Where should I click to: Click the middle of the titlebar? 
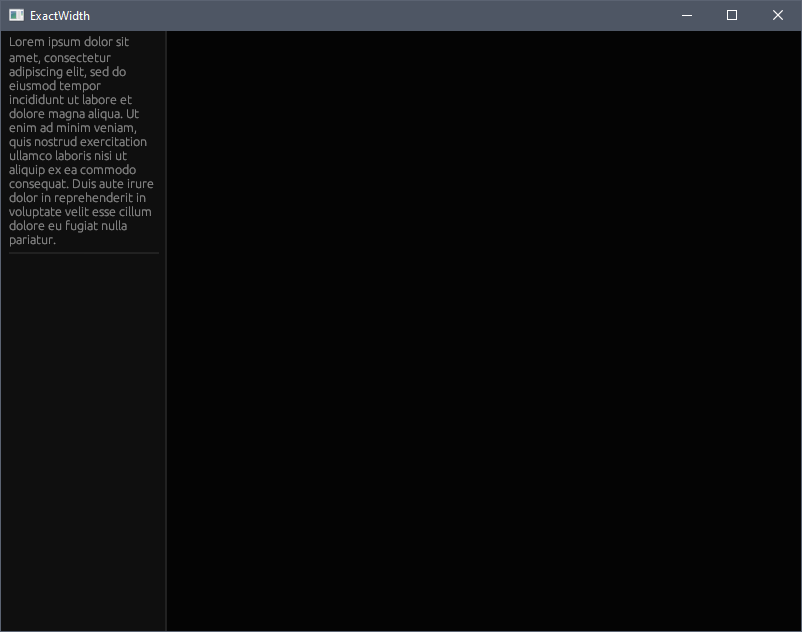(400, 15)
